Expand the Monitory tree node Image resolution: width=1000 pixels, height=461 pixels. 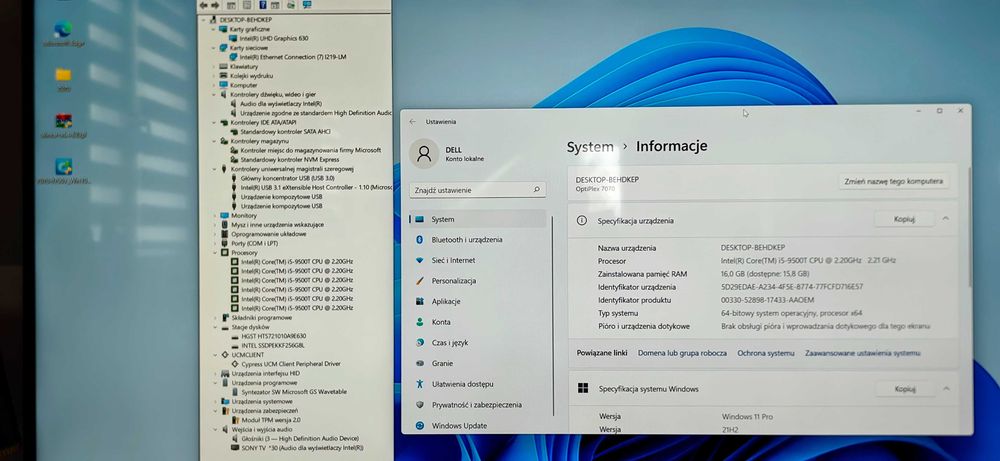tap(215, 216)
